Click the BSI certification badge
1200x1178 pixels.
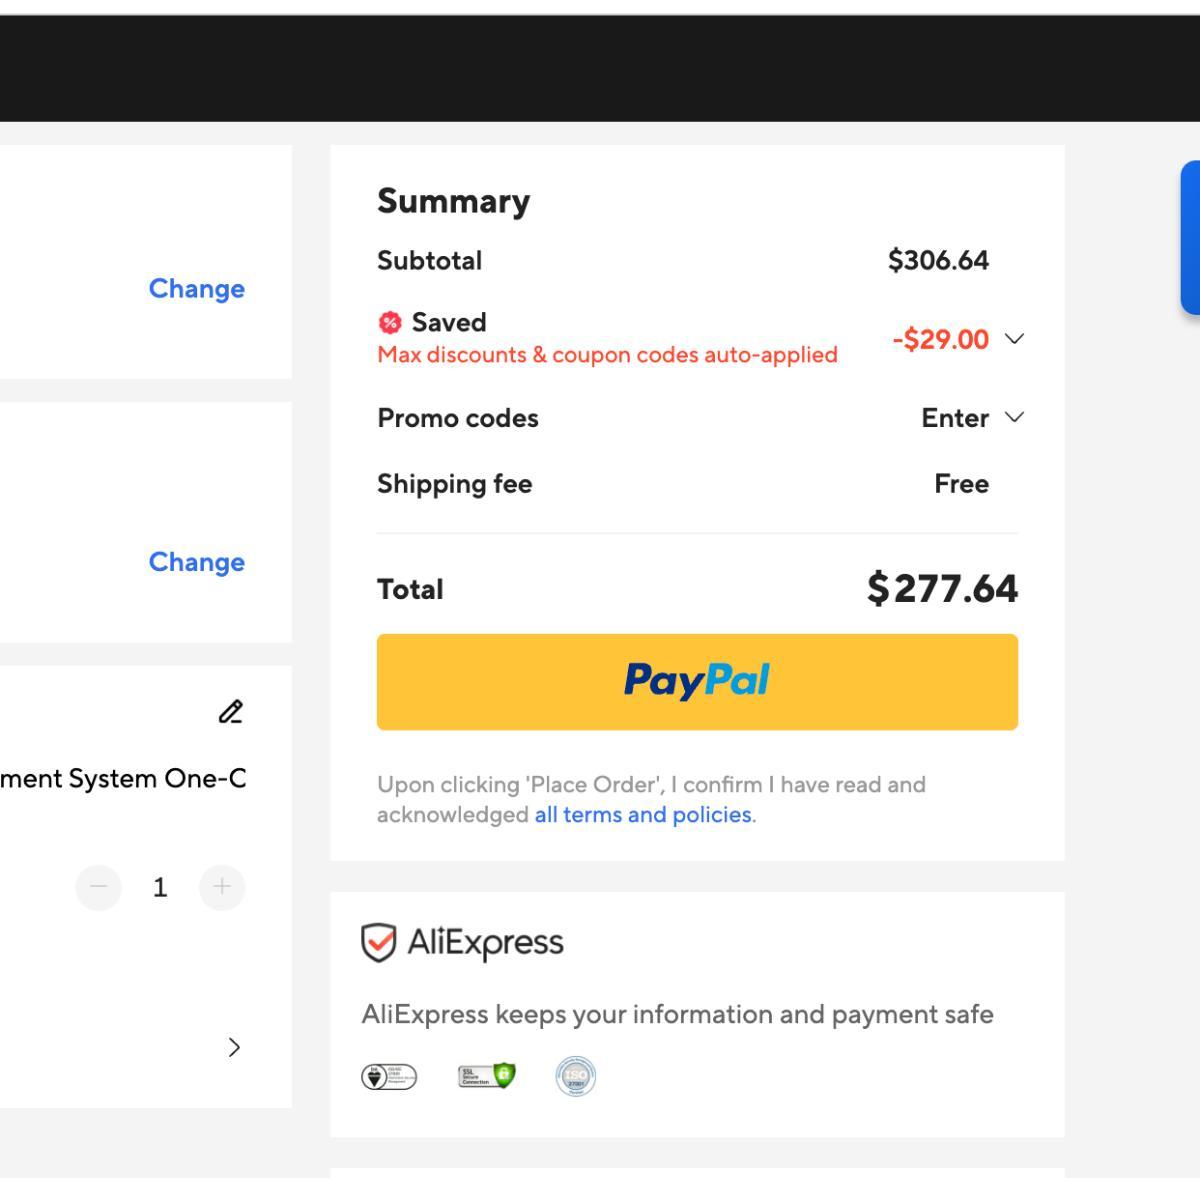coord(389,1077)
